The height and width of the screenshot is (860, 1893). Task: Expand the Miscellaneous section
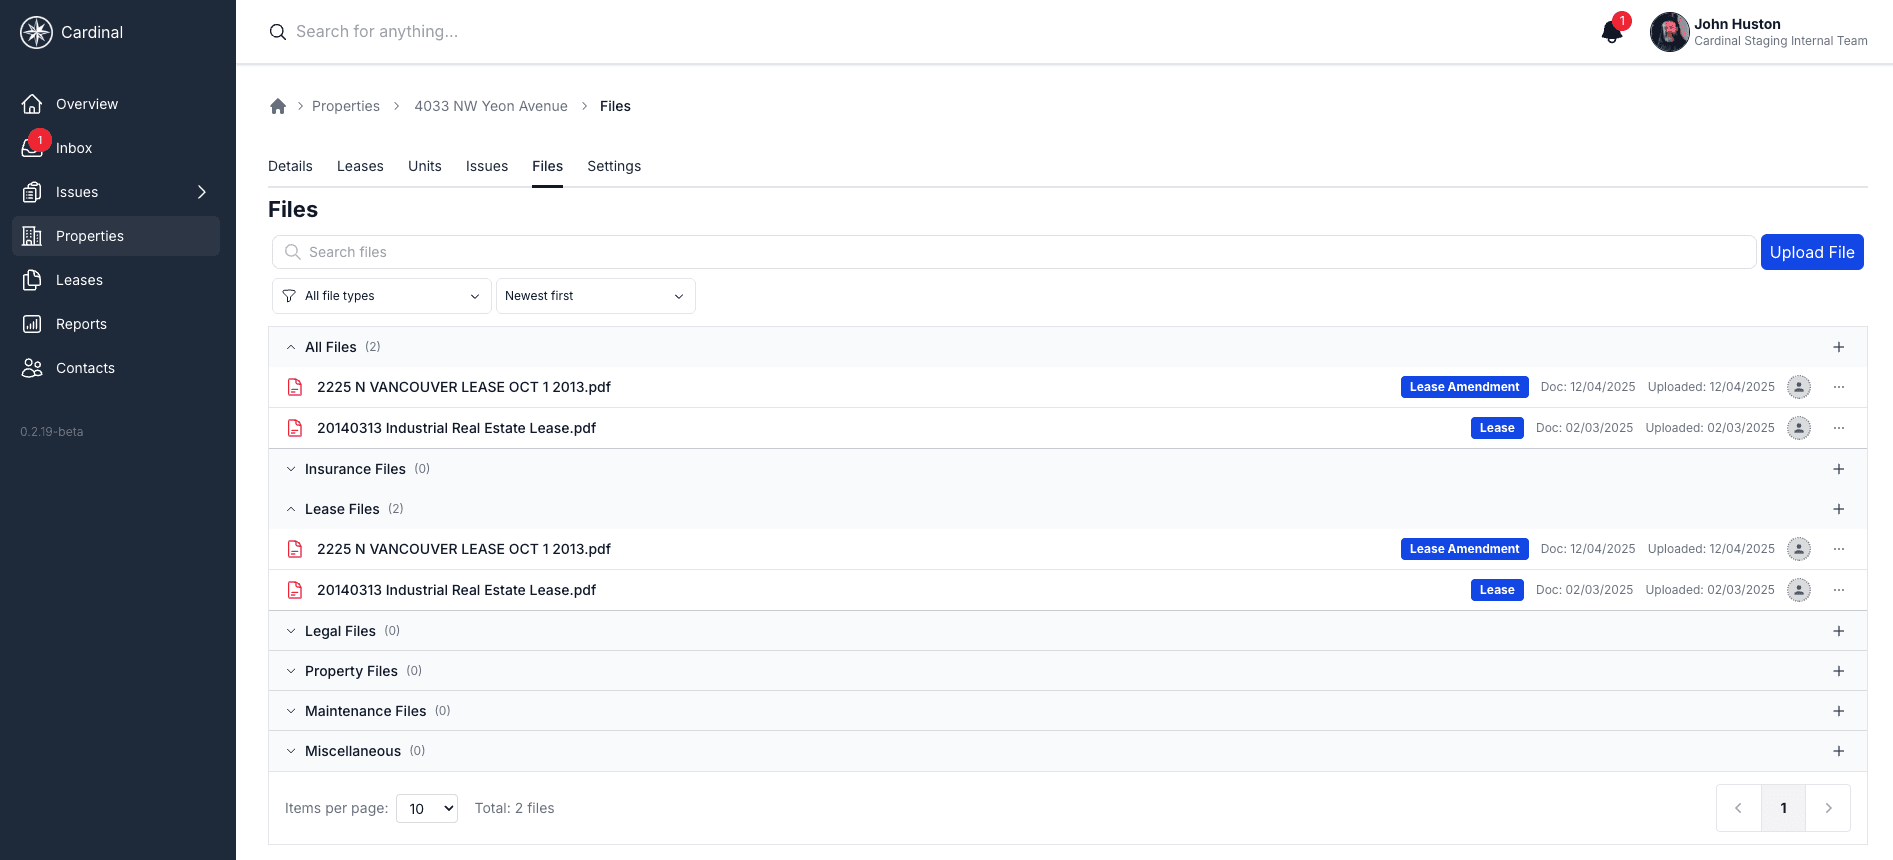point(291,751)
